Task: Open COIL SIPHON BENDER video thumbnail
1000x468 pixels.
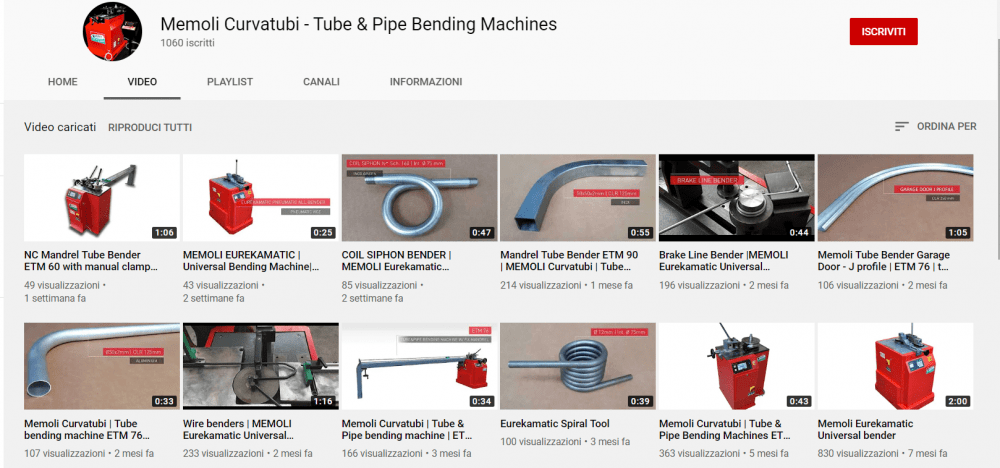Action: tap(419, 198)
